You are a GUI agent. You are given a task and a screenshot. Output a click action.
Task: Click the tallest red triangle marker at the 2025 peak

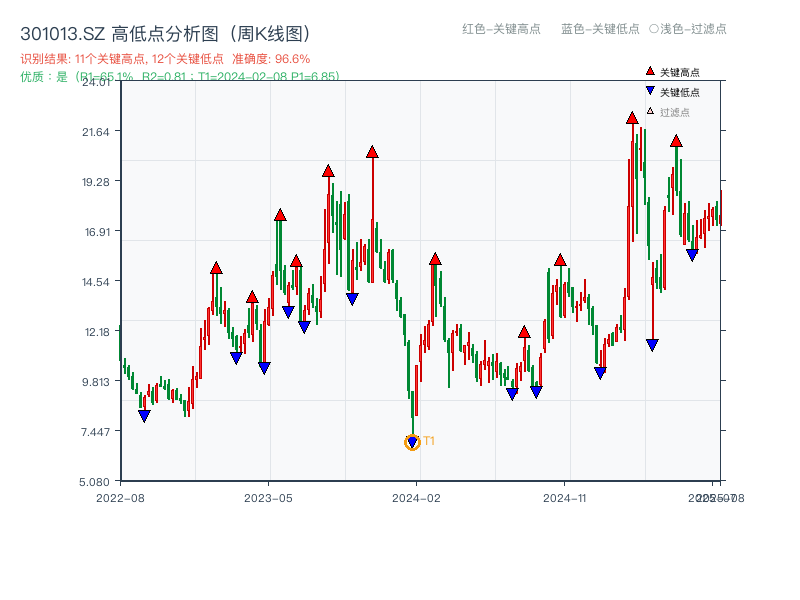[x=631, y=117]
